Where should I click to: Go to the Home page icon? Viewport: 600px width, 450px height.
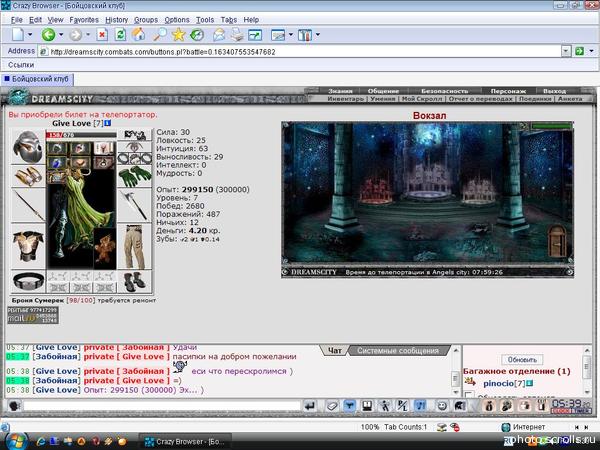139,35
